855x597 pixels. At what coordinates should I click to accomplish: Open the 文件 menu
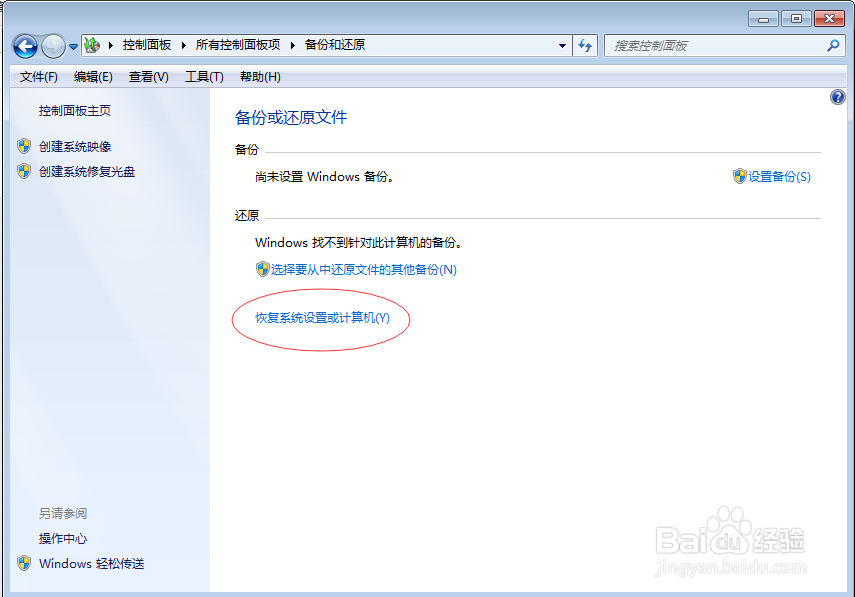click(x=37, y=76)
